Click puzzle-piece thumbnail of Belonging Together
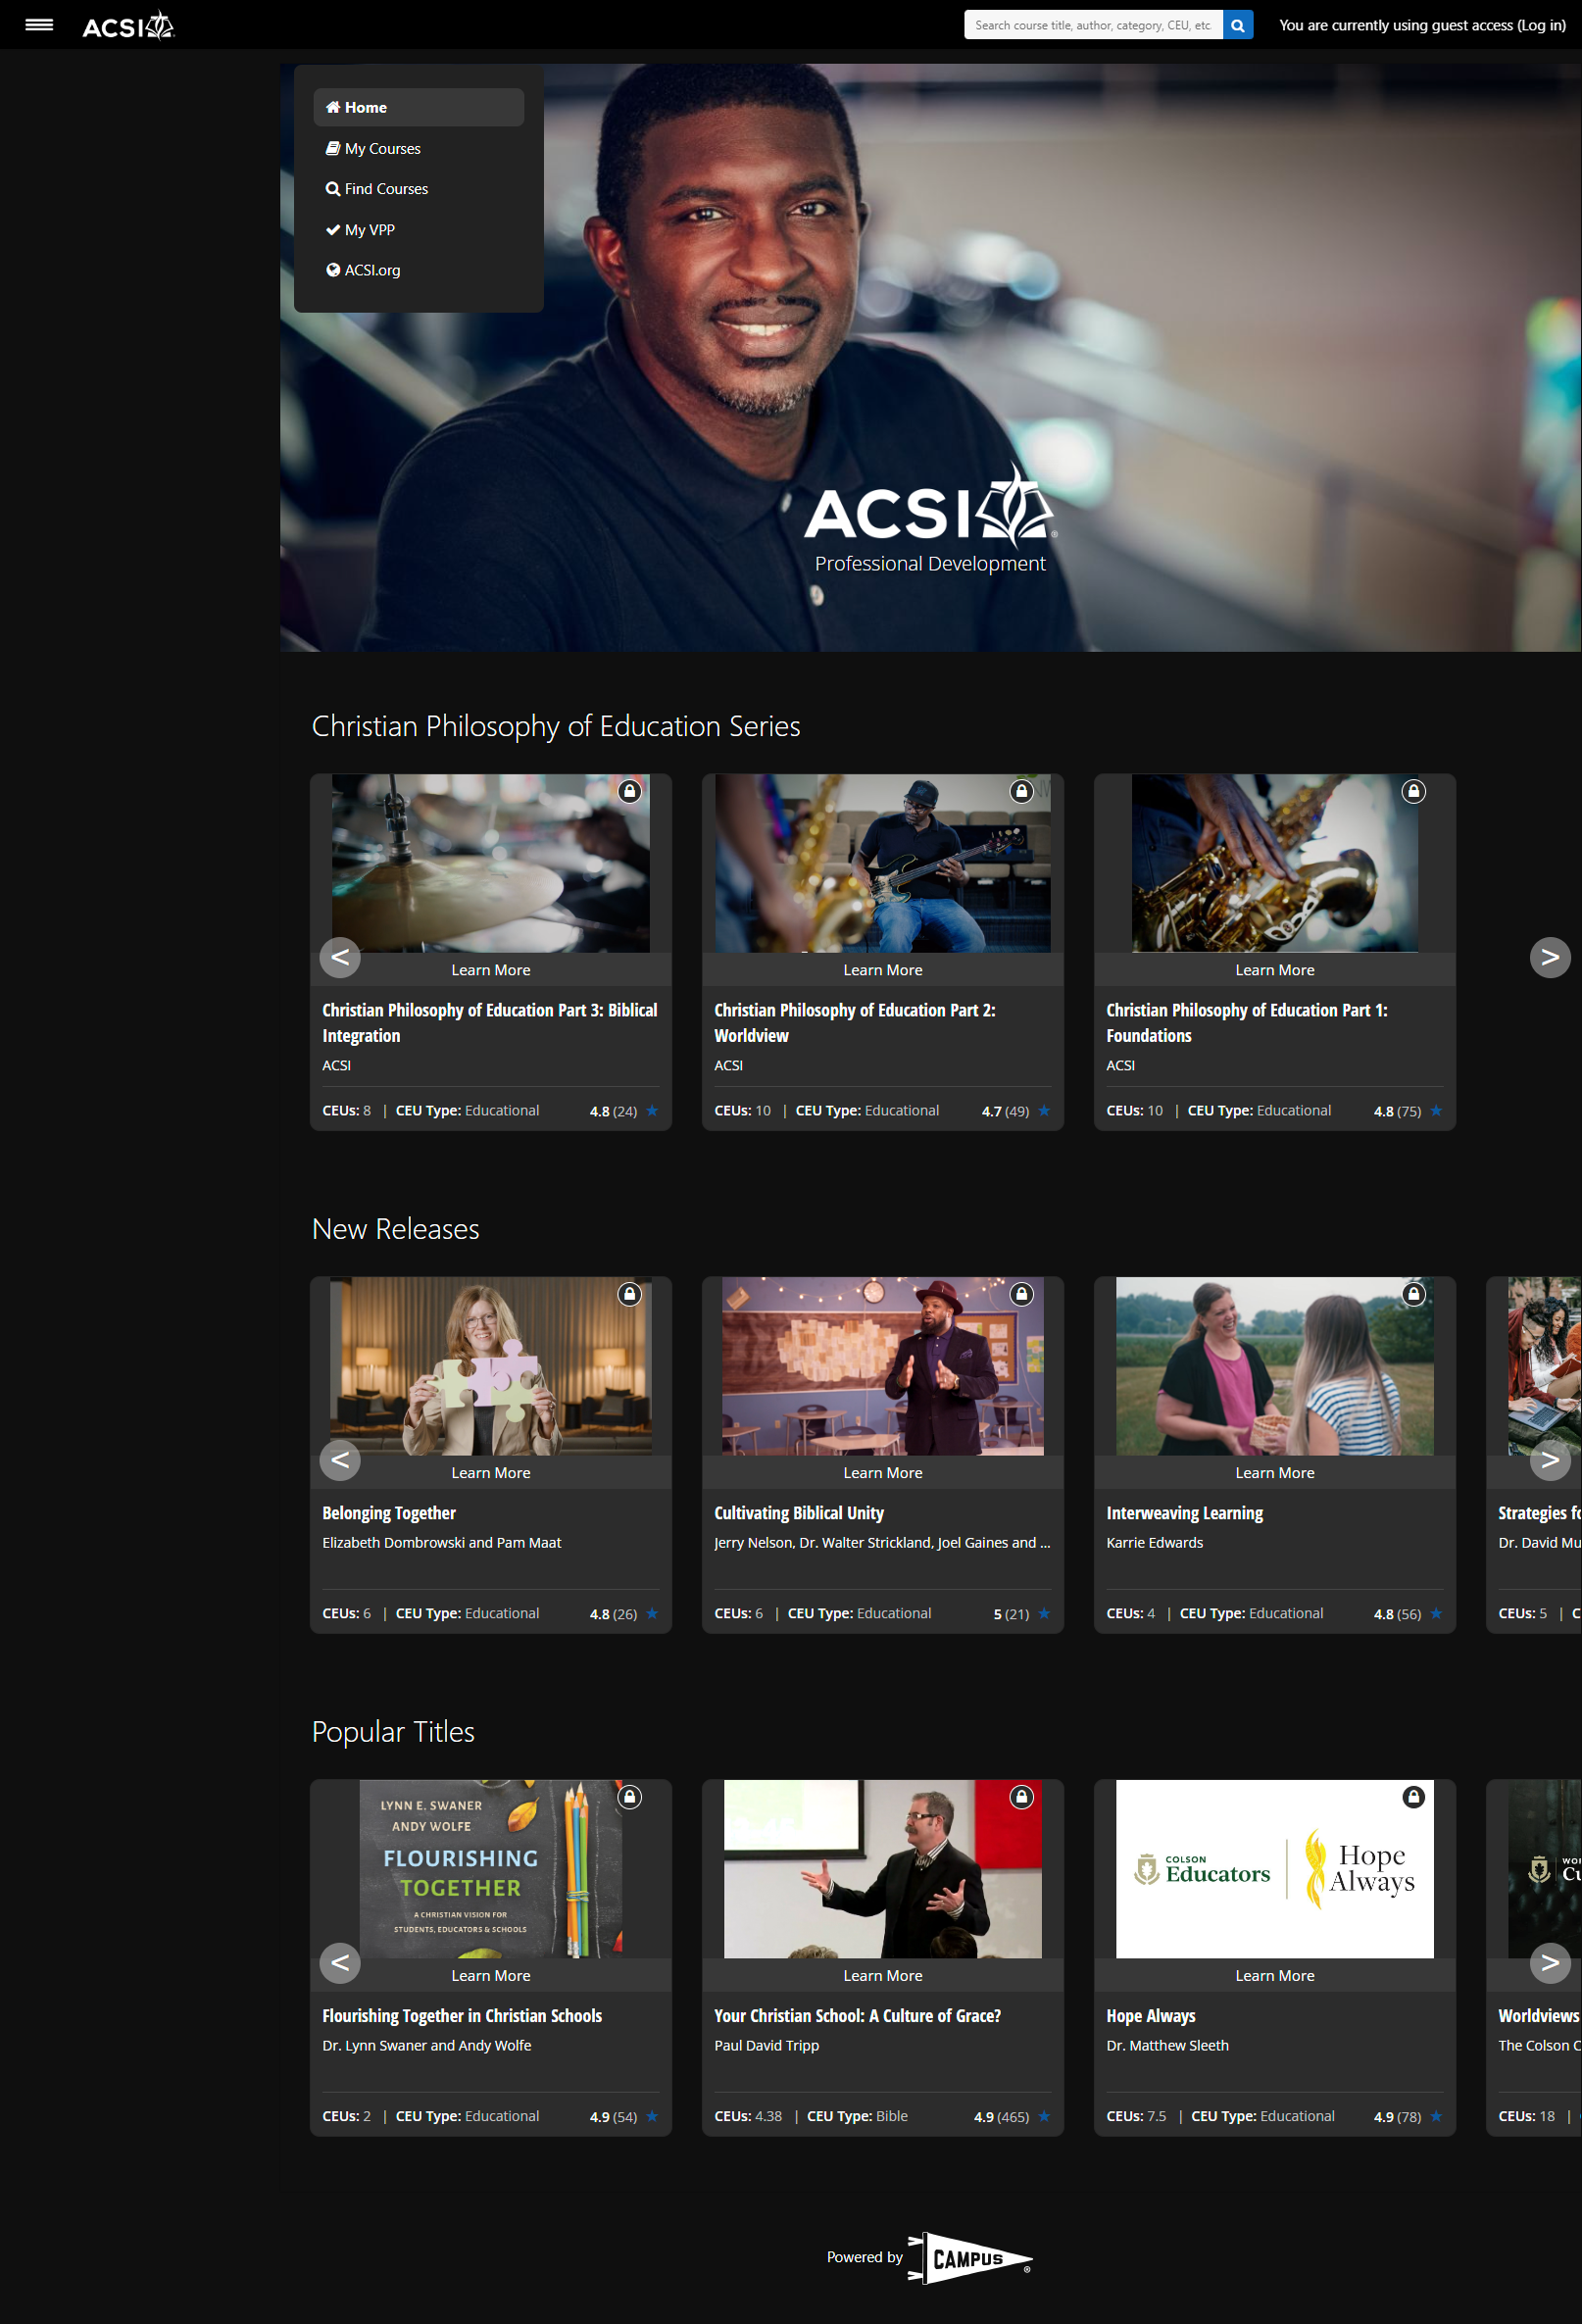The width and height of the screenshot is (1582, 2324). click(491, 1366)
